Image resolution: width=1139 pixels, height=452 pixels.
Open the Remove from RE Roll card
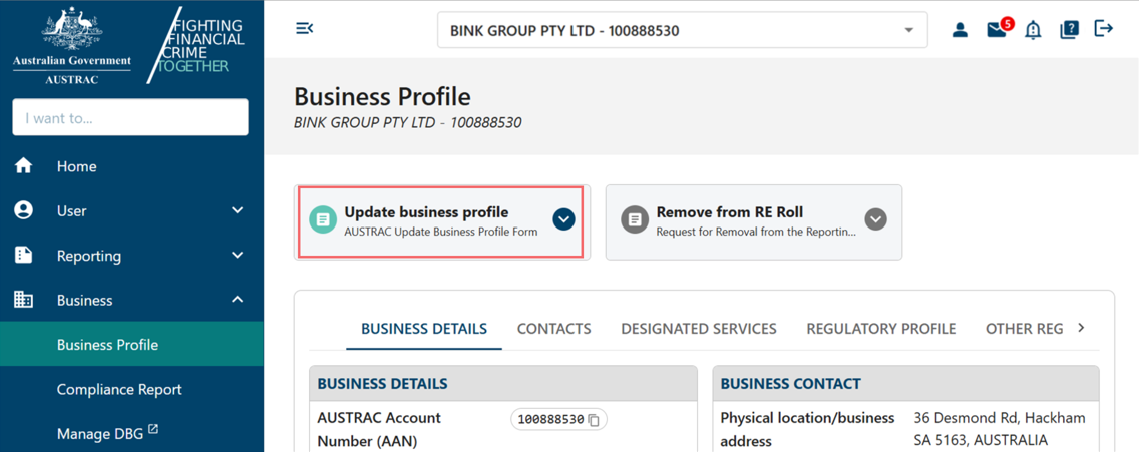754,222
